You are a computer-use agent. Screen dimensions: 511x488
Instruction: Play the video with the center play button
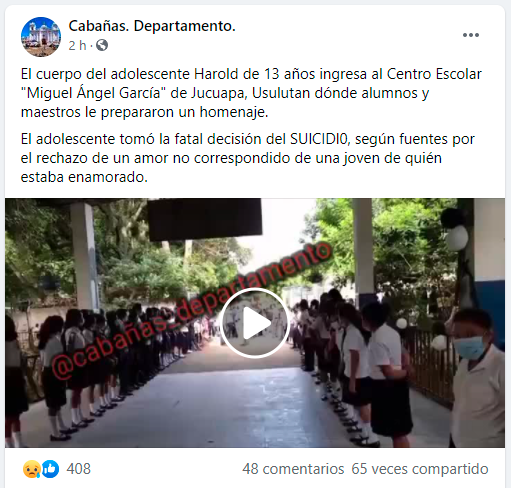click(x=255, y=323)
